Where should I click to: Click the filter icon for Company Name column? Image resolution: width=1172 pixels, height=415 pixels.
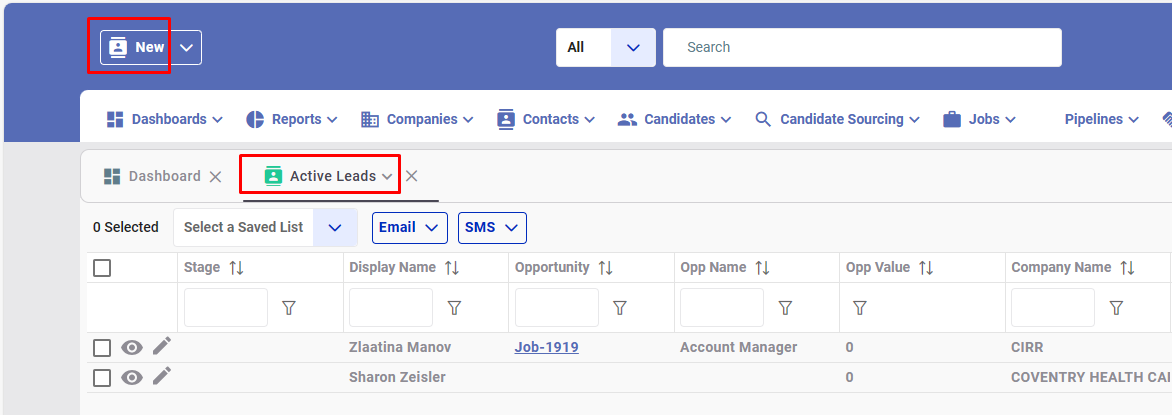pyautogui.click(x=1116, y=307)
